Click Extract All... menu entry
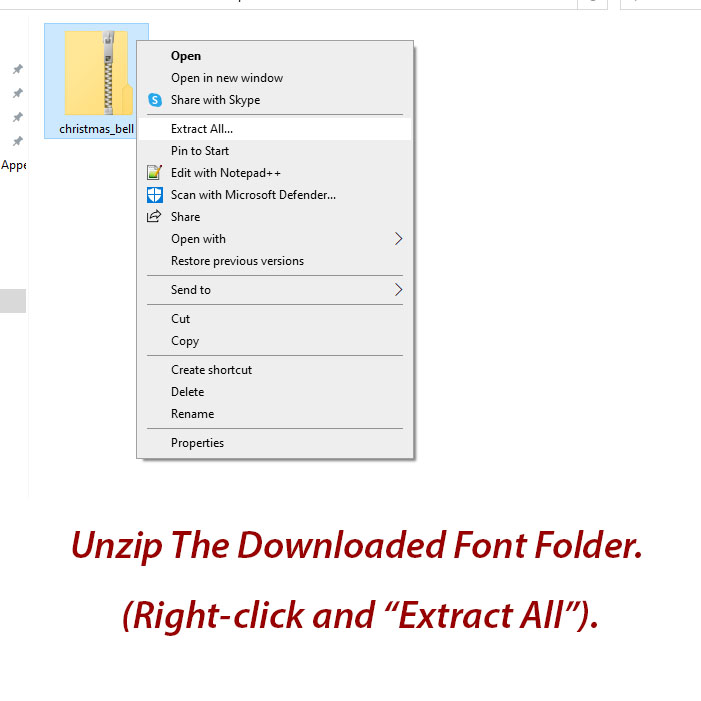Viewport: 701px width, 701px height. click(x=275, y=129)
